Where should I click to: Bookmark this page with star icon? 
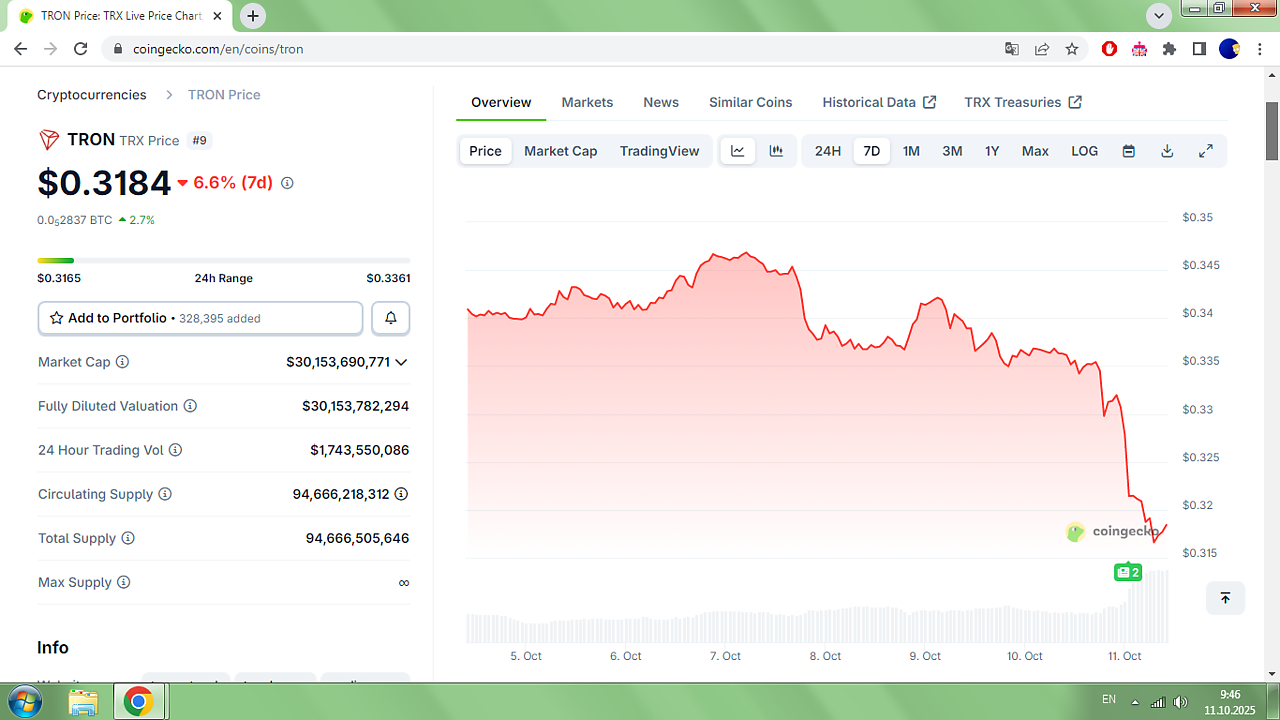pyautogui.click(x=1072, y=48)
